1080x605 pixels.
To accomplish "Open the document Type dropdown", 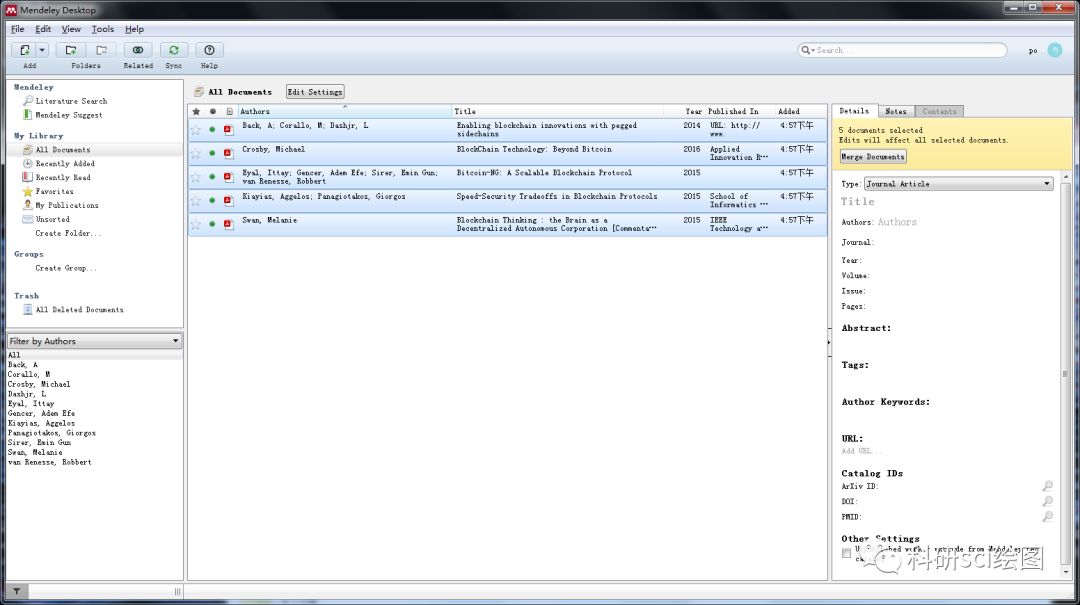I will (958, 184).
